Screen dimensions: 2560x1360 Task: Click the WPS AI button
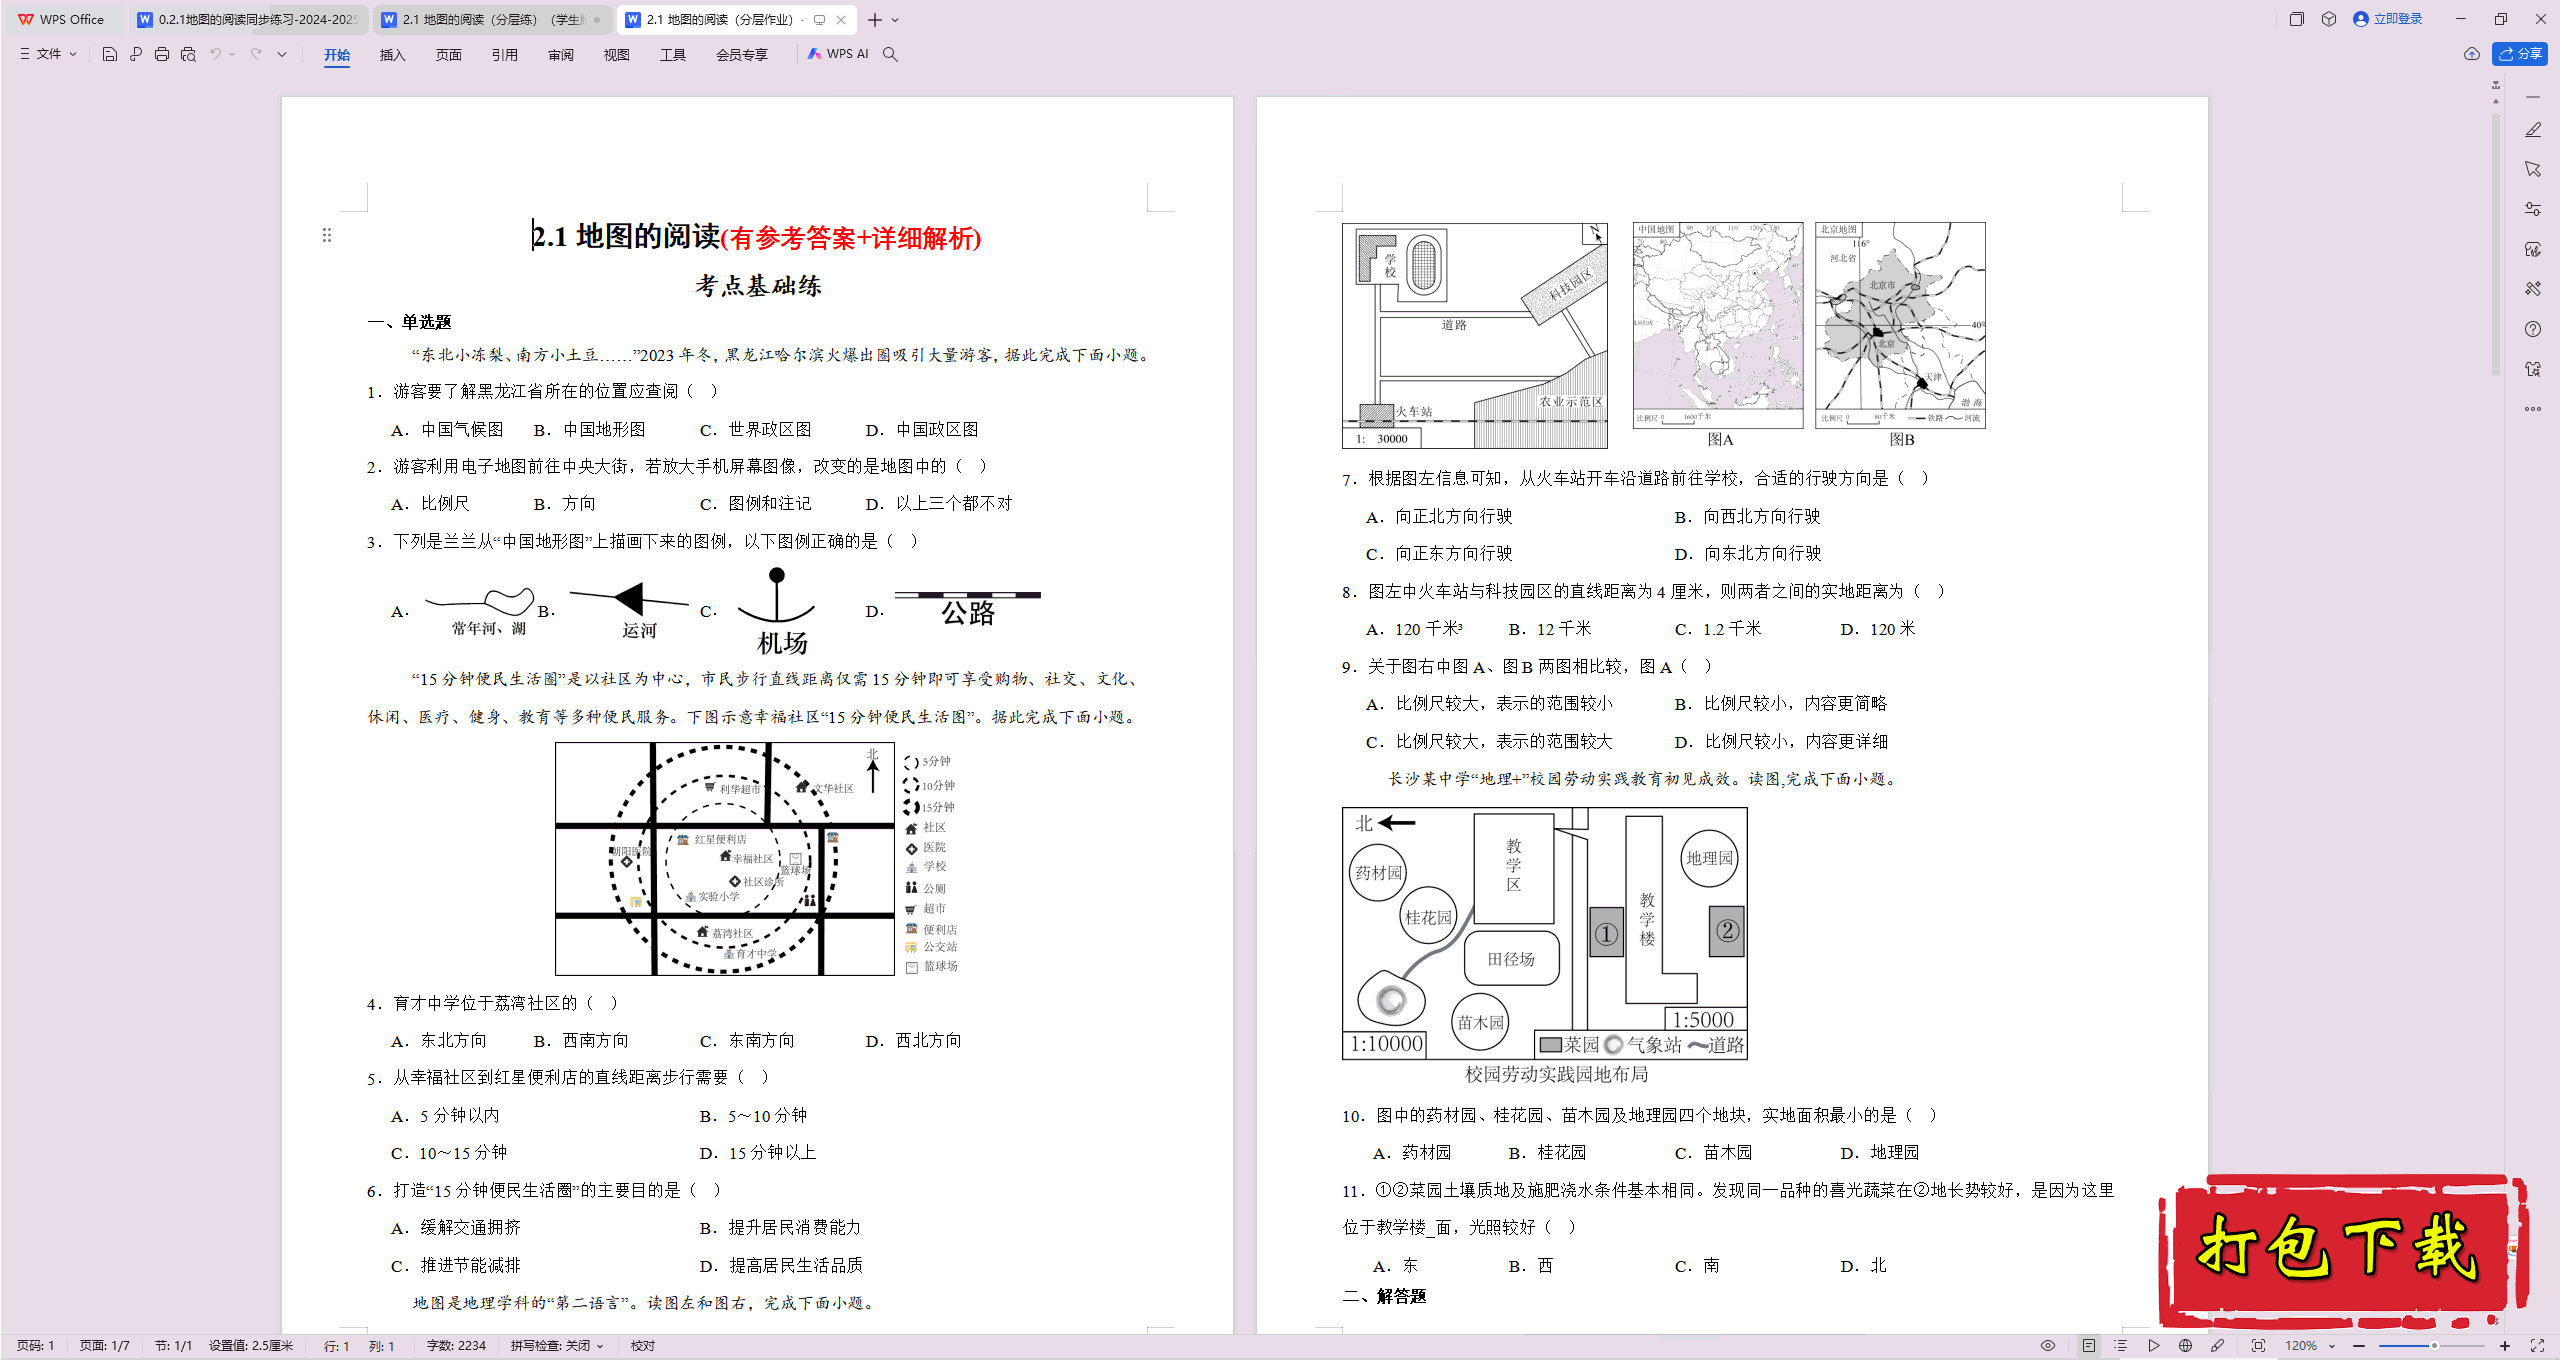(x=838, y=54)
